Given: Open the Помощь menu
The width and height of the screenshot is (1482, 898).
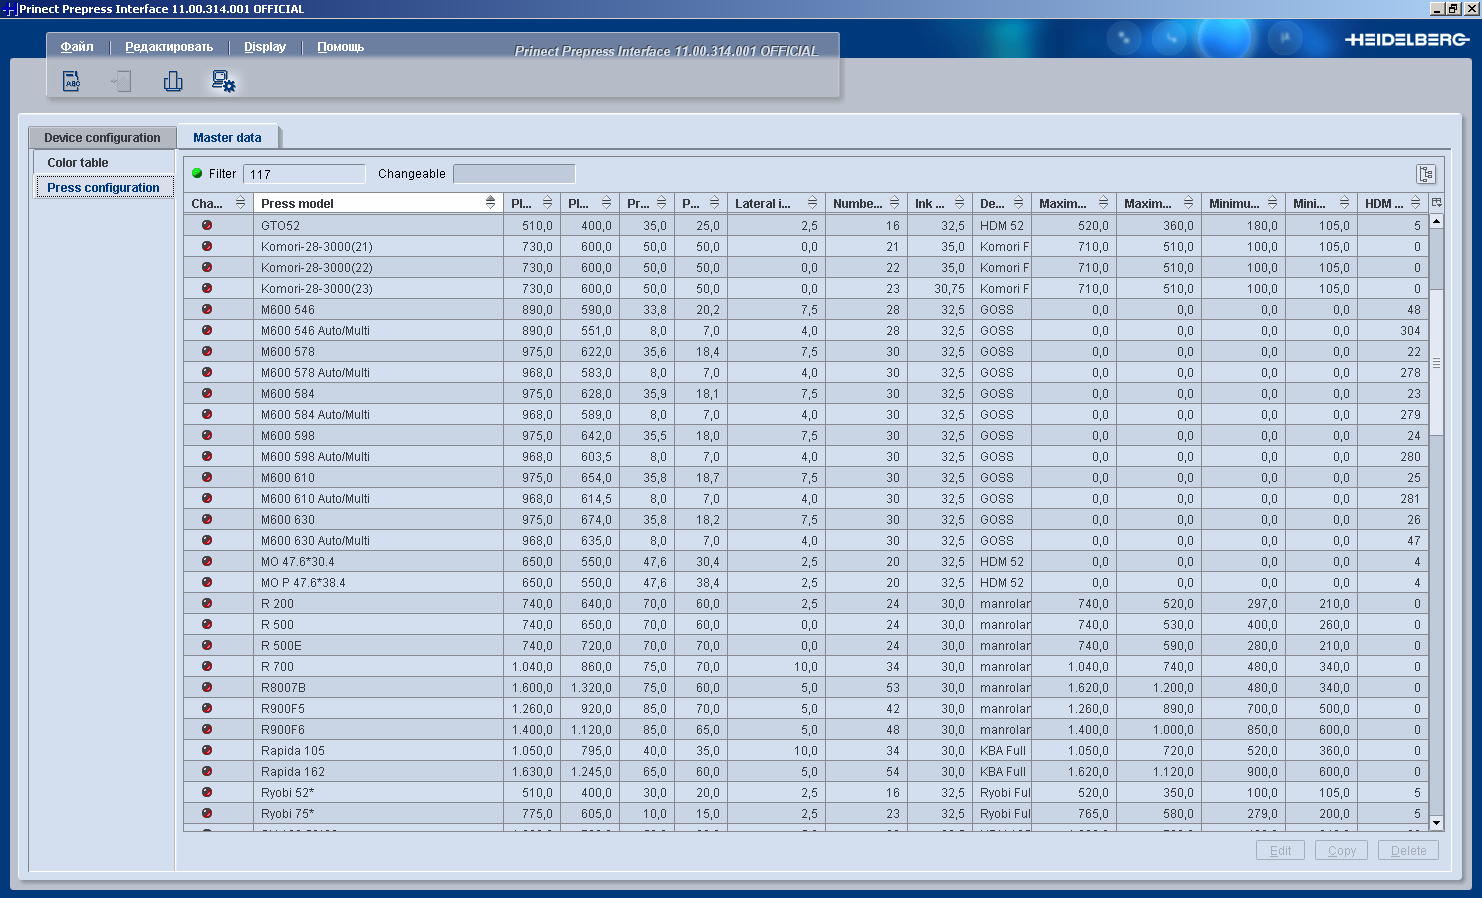Looking at the screenshot, I should (x=341, y=47).
